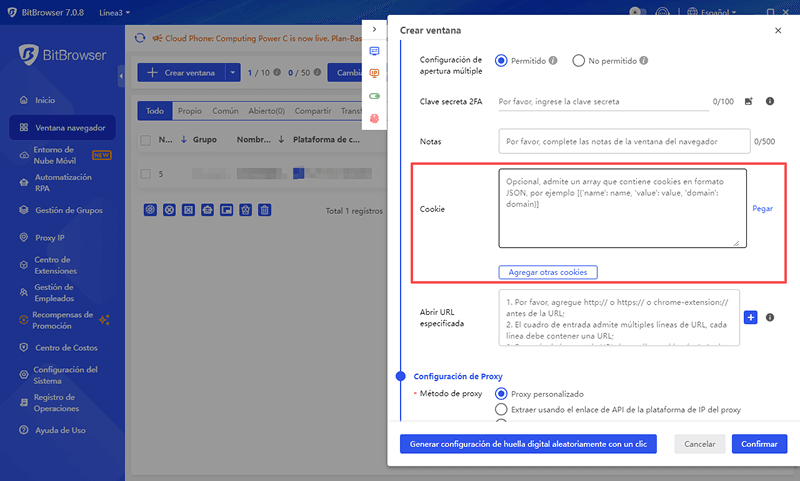Open Entorno de Nube Móvil section
800x481 pixels.
(65, 155)
